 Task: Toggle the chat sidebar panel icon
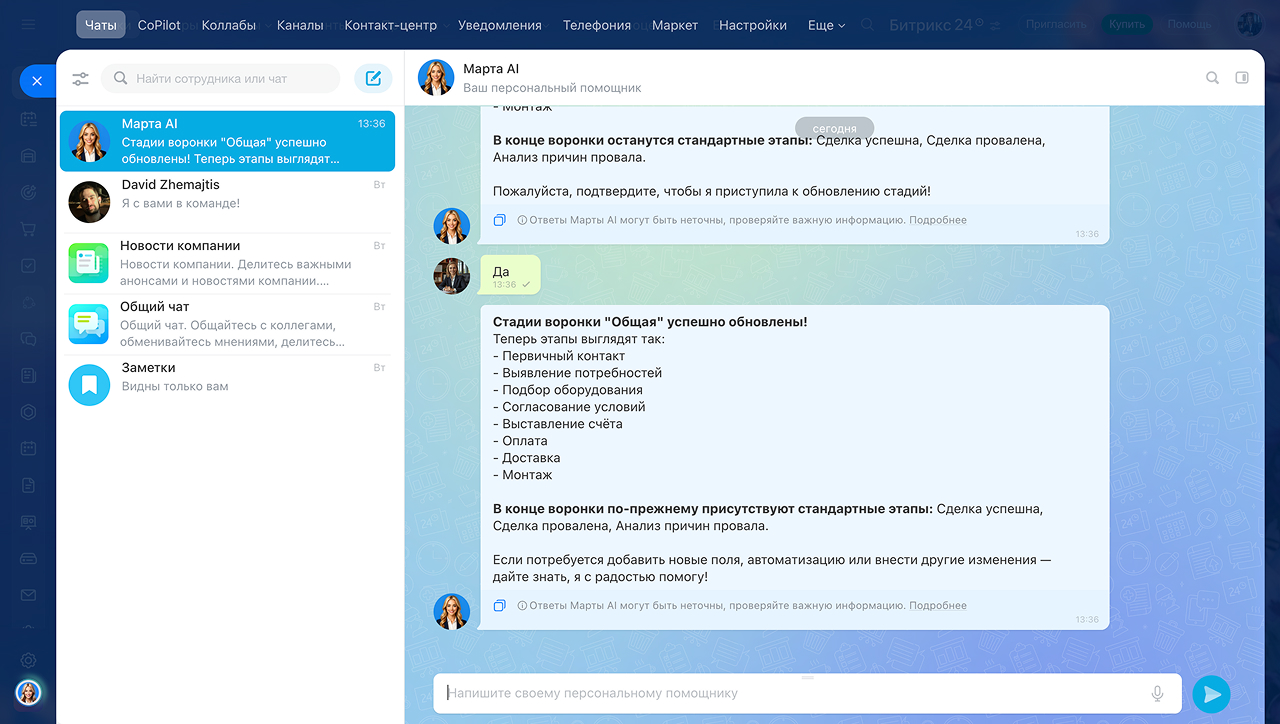pos(1242,78)
